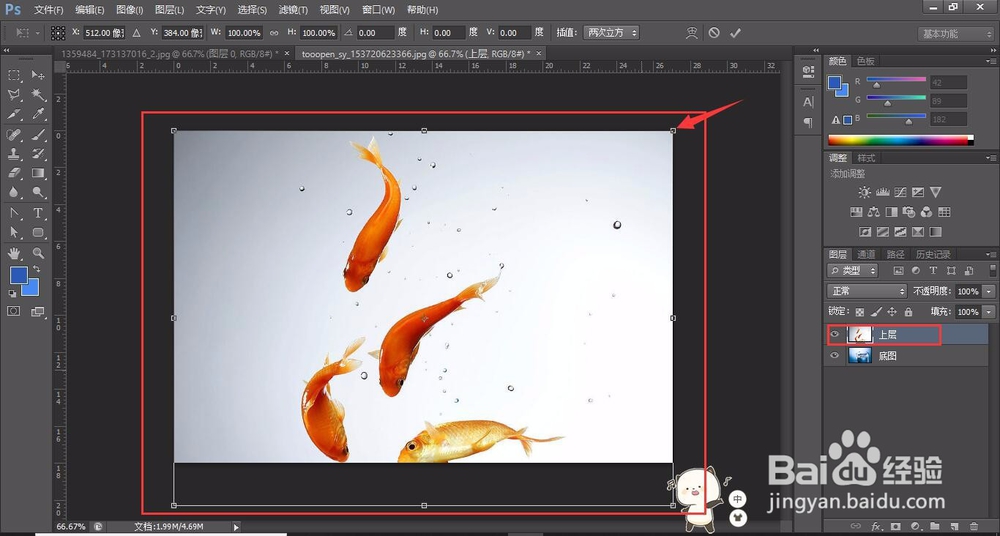Select the Clone Stamp tool
Viewport: 1000px width, 536px height.
(x=14, y=154)
